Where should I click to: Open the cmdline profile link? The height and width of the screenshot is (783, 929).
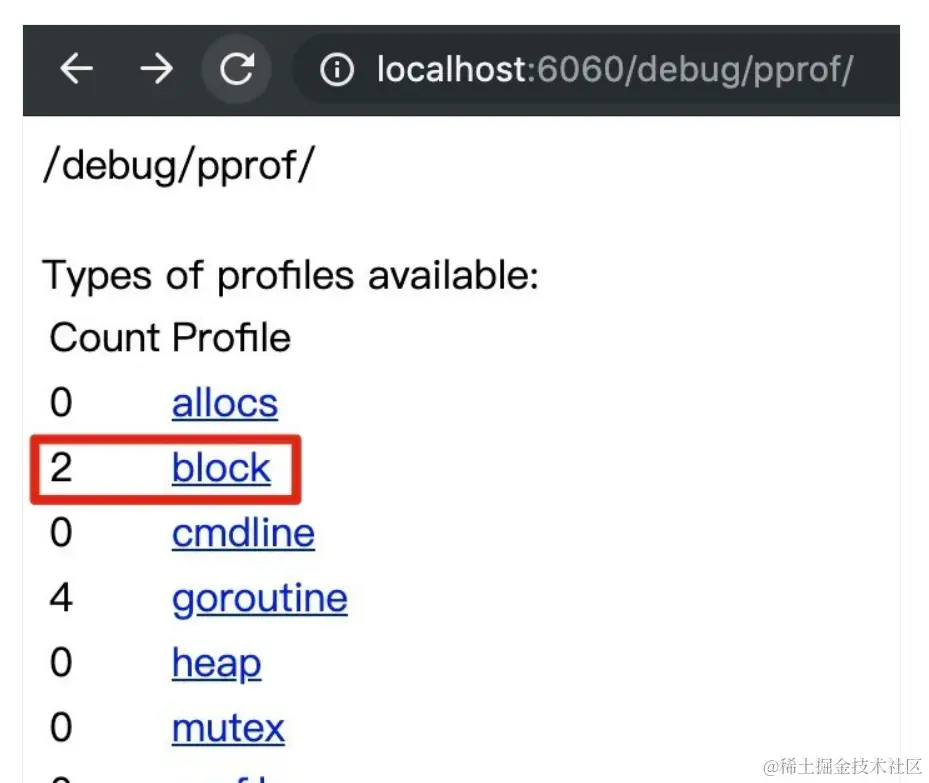[243, 533]
